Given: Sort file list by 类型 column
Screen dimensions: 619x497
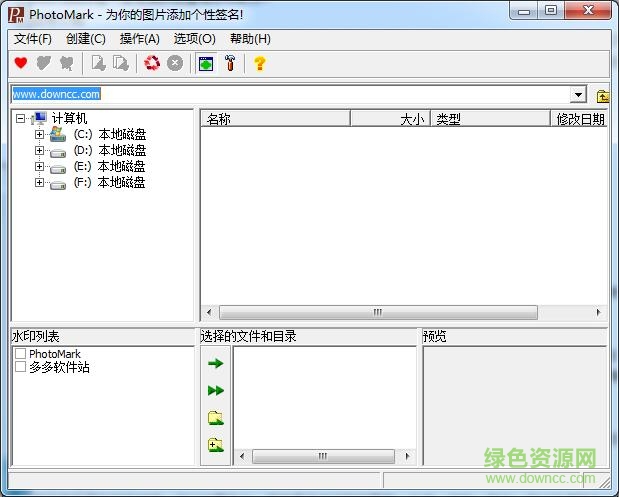Looking at the screenshot, I should pyautogui.click(x=490, y=118).
